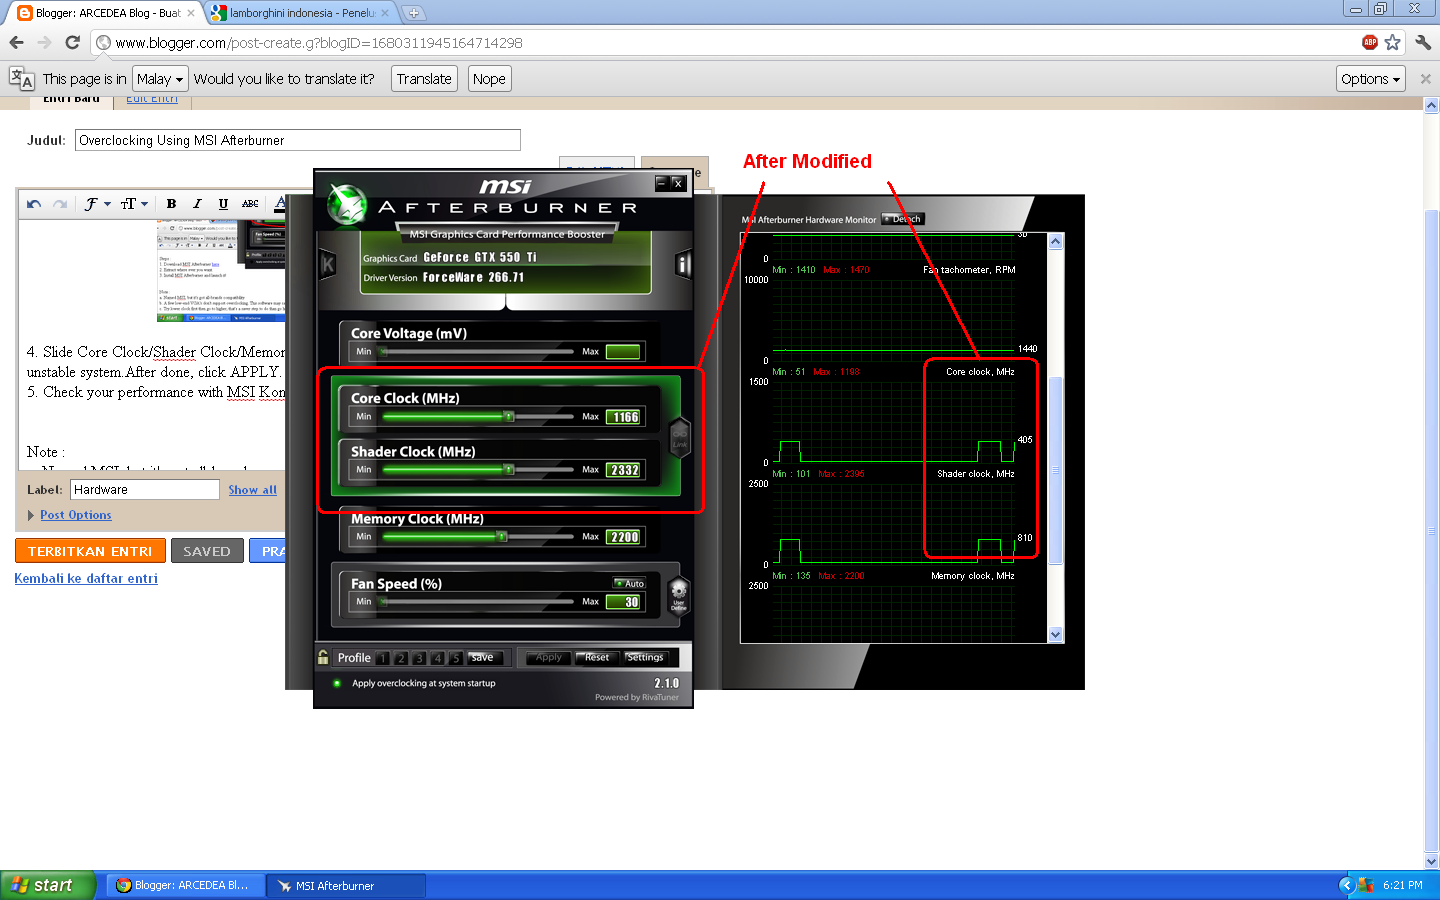
Task: Click the Nope button
Action: (x=489, y=79)
